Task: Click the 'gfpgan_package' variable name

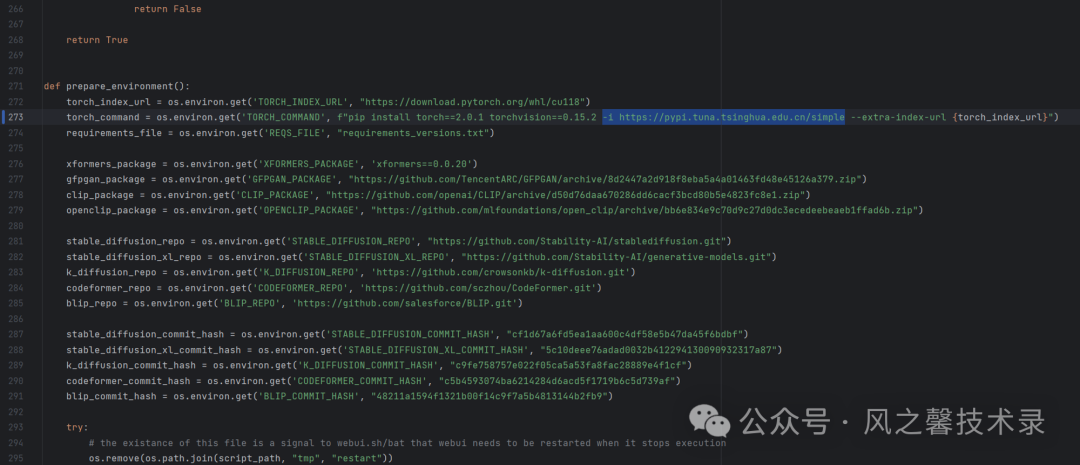Action: (105, 179)
